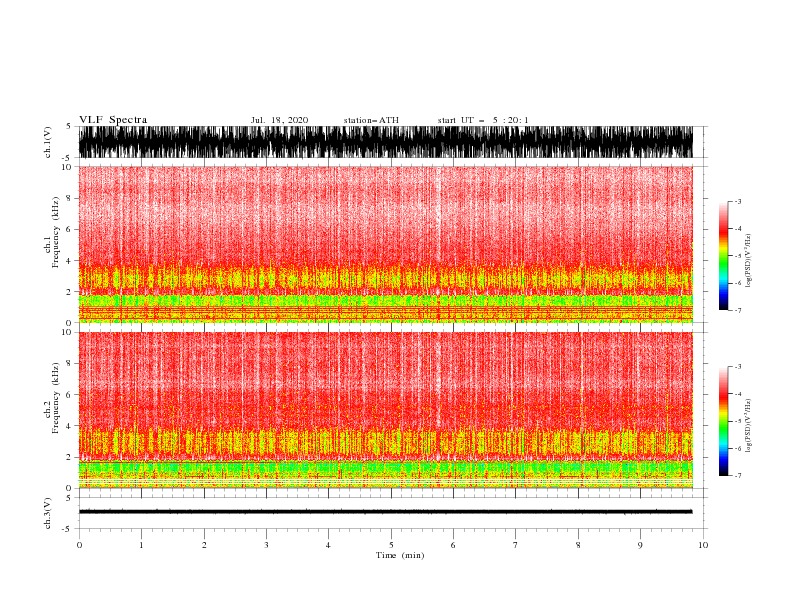Click the "6" frequency tick on ch.1 axis
The width and height of the screenshot is (792, 612).
(69, 229)
